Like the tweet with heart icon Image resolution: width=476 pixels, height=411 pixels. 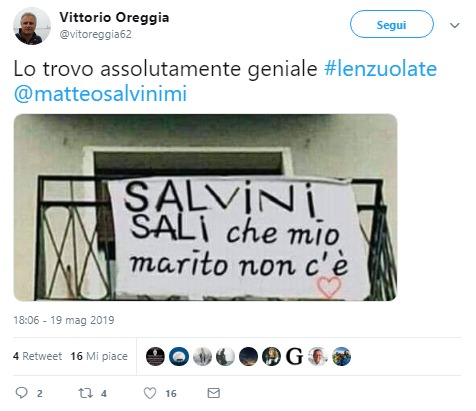(x=150, y=393)
